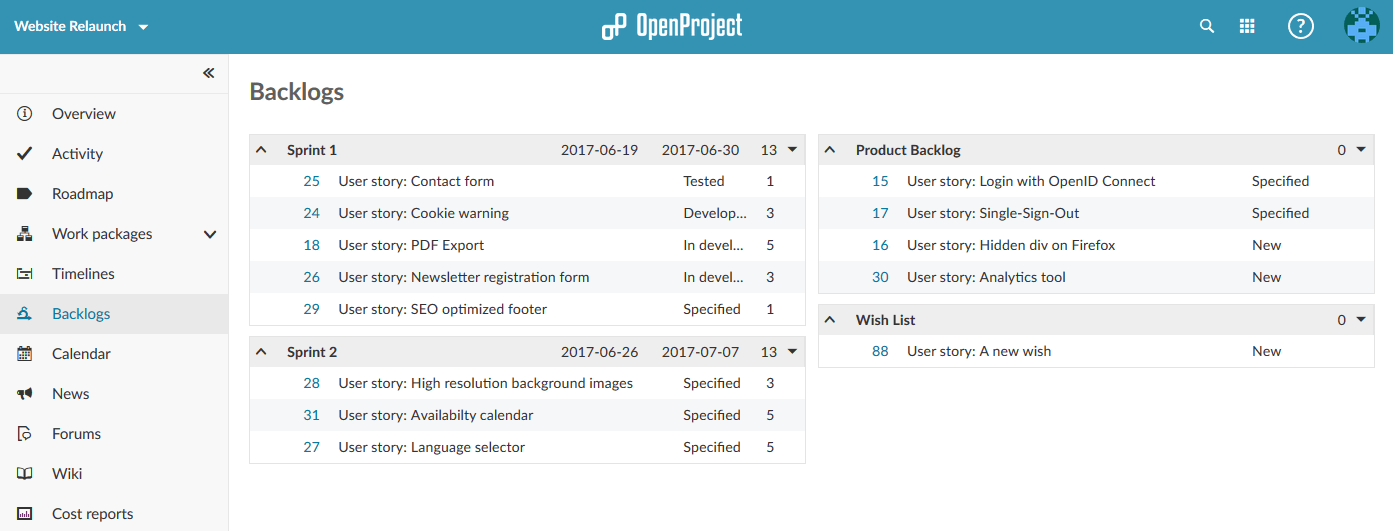The height and width of the screenshot is (531, 1393).
Task: Open the modules grid menu icon
Action: pos(1247,27)
